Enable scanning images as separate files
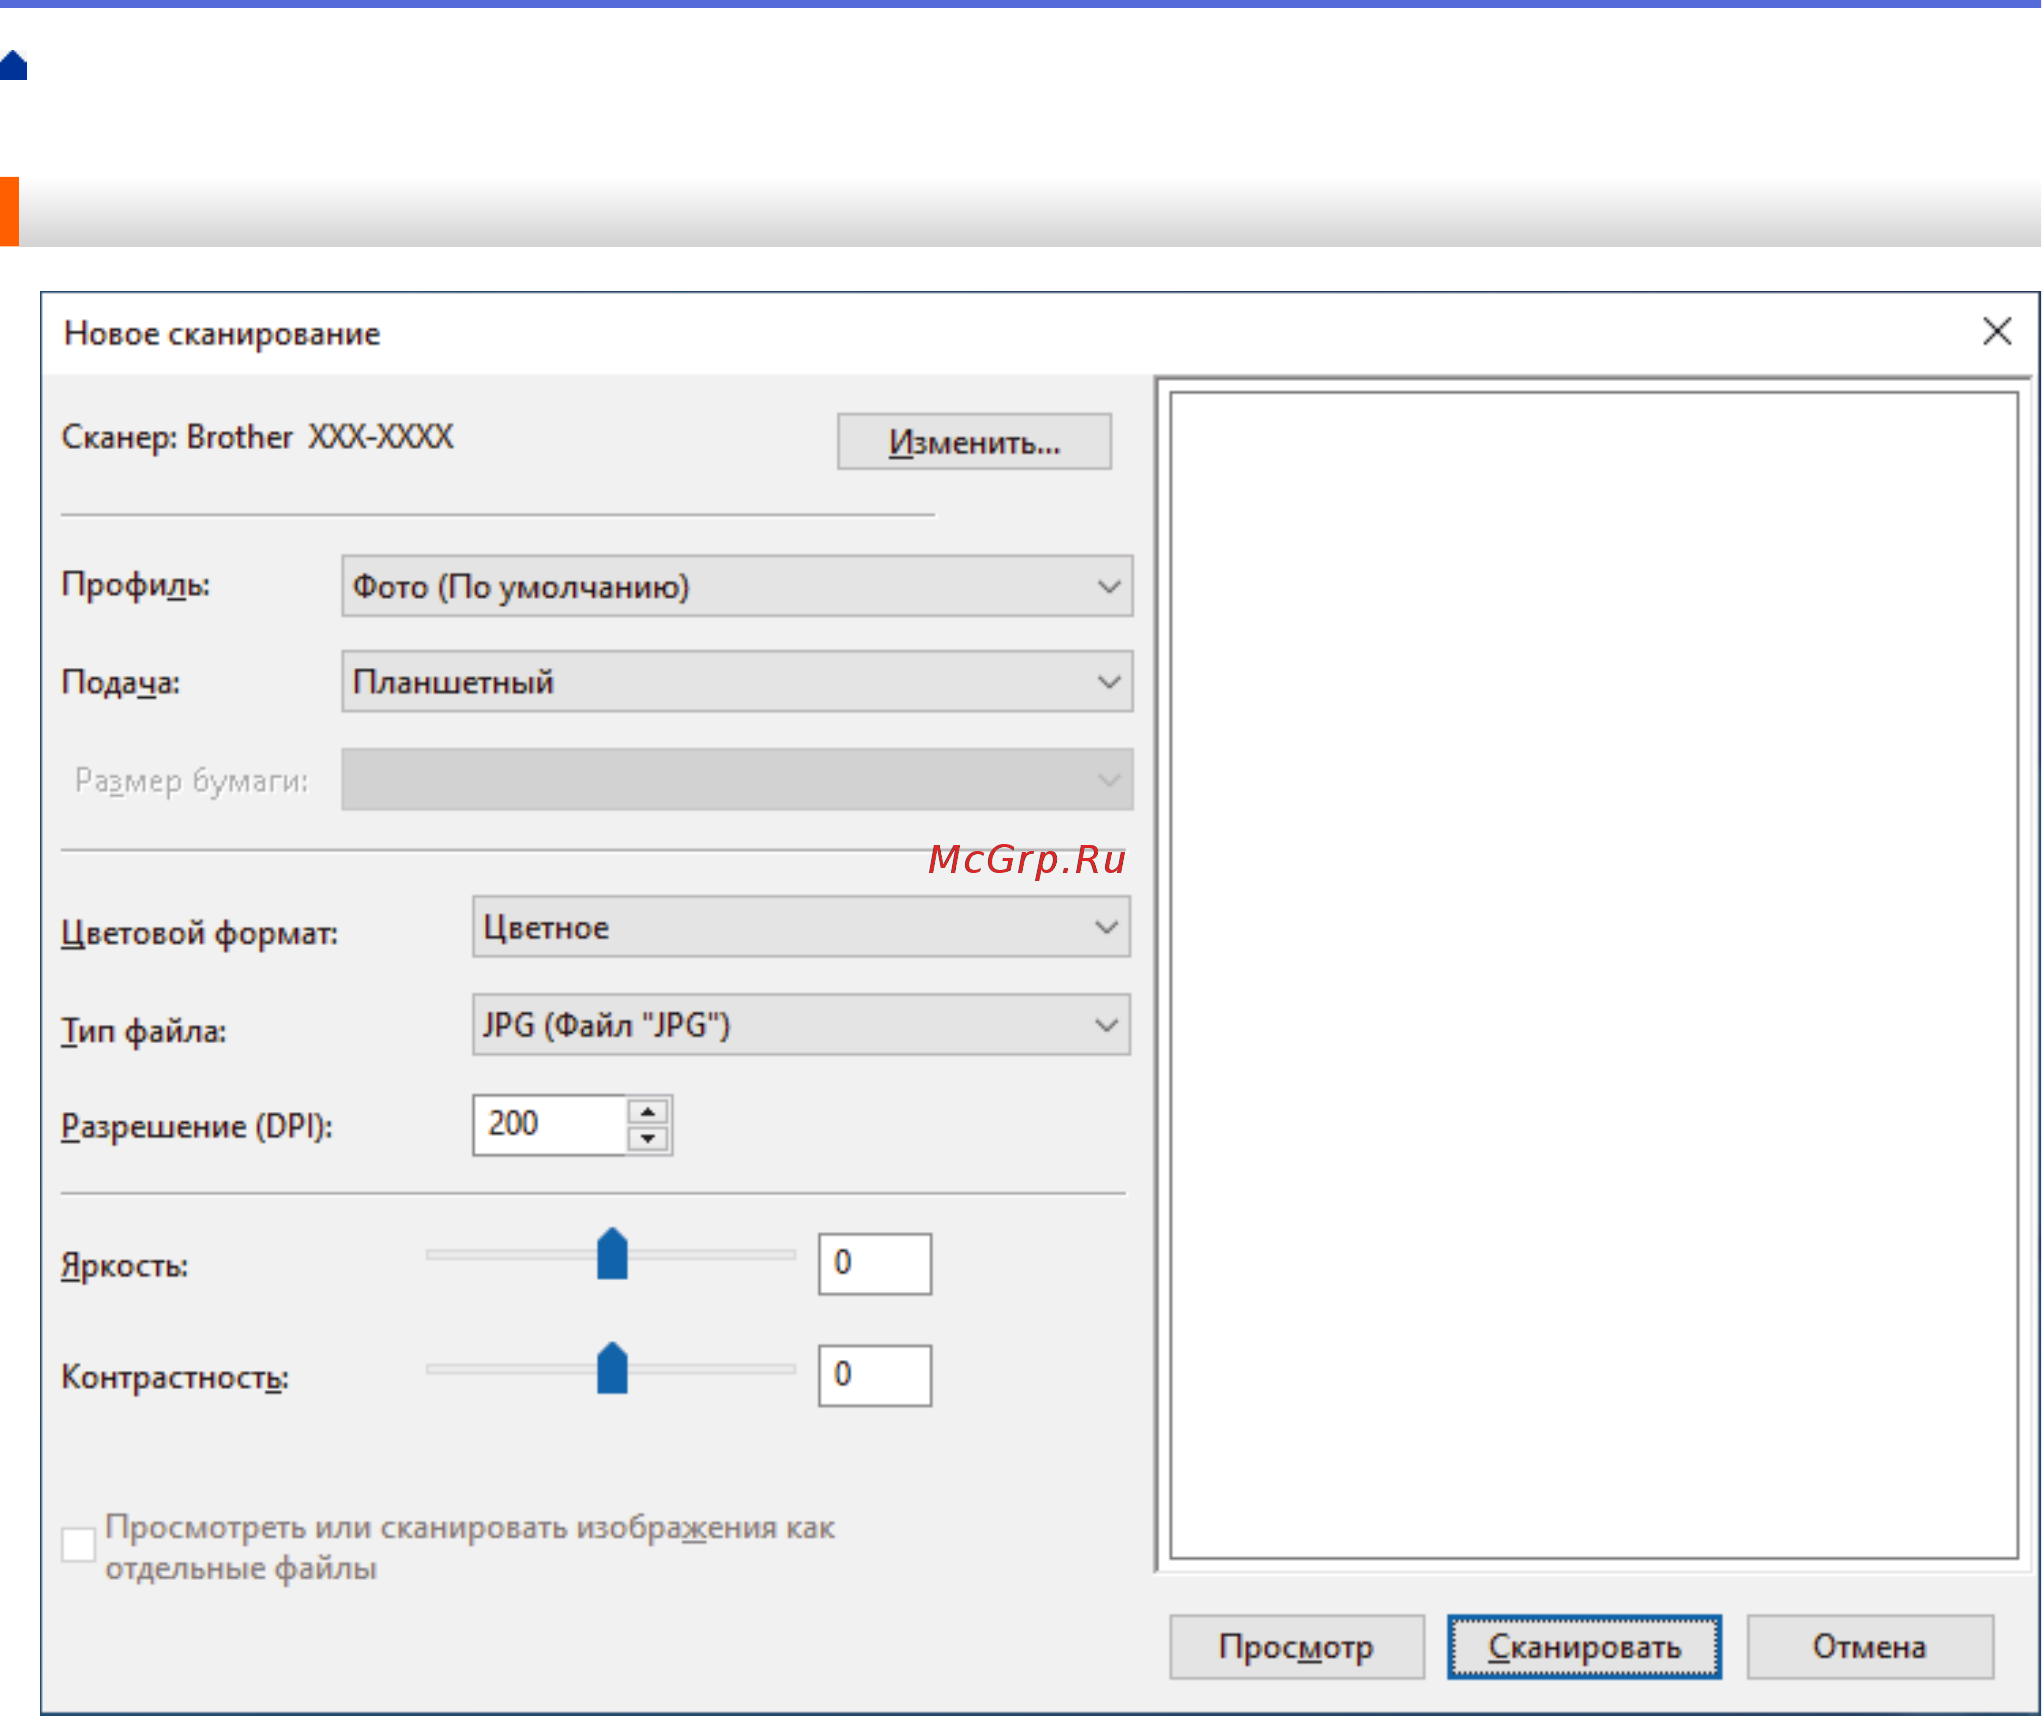Image resolution: width=2042 pixels, height=1716 pixels. pyautogui.click(x=79, y=1545)
